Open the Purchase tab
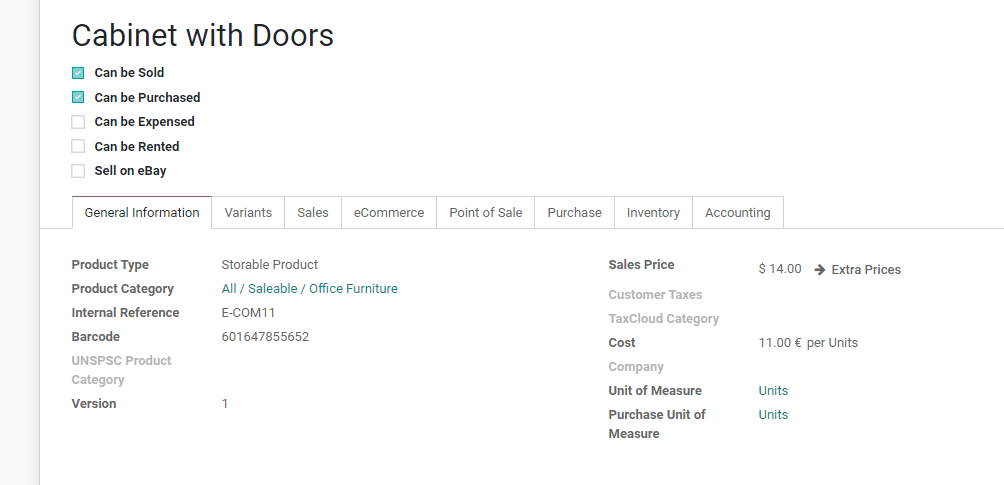Viewport: 1004px width, 485px height. pos(574,213)
